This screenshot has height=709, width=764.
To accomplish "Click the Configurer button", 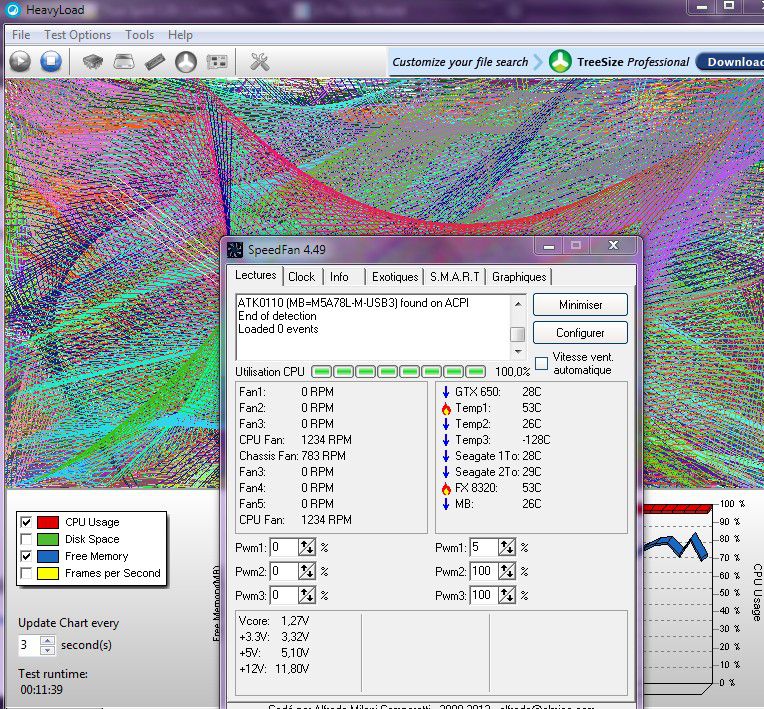I will pyautogui.click(x=580, y=333).
